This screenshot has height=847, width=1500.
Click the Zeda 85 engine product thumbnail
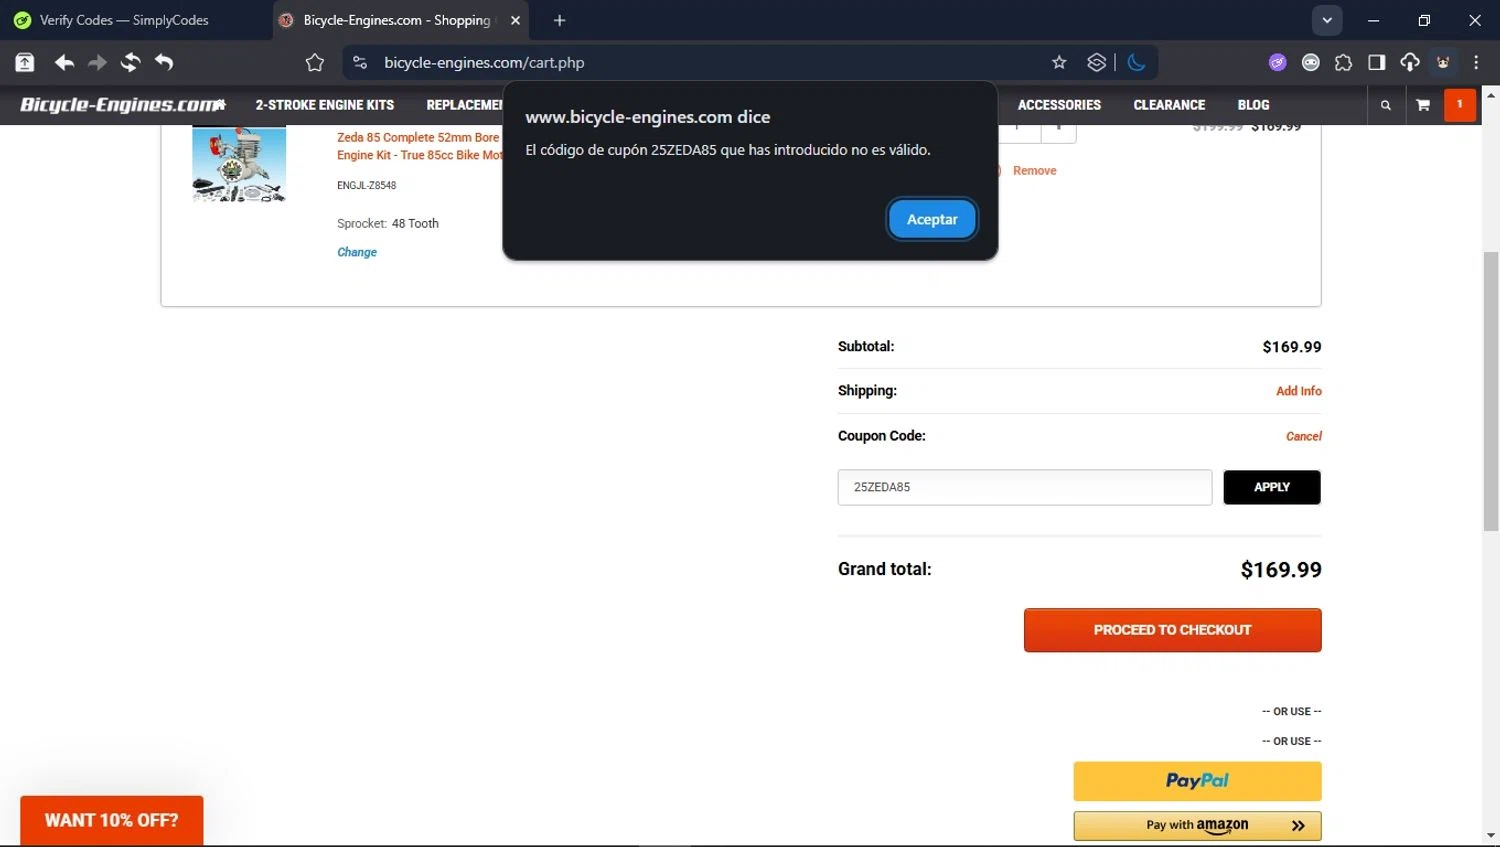click(x=239, y=164)
